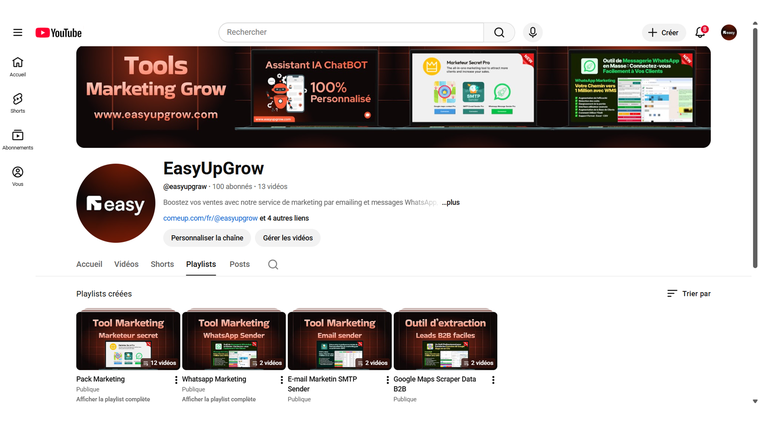Open the Trier par sort dropdown

689,293
